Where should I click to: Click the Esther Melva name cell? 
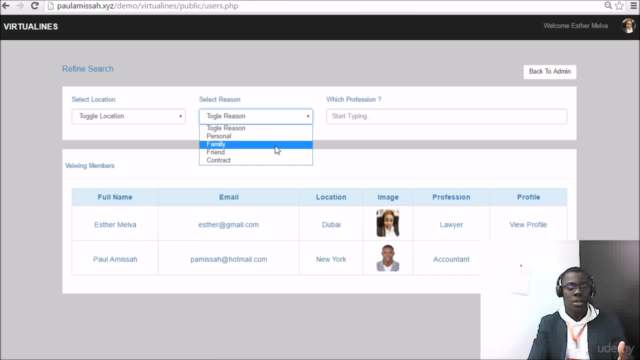115,224
